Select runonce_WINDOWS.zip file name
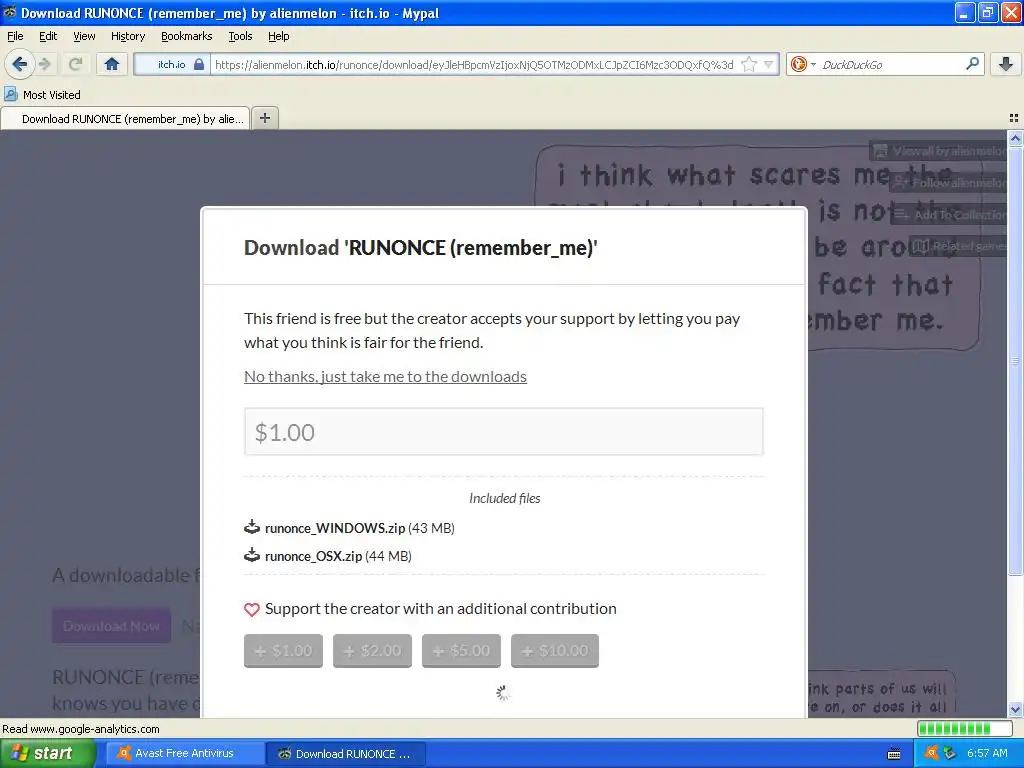Screen dimensions: 1024x768 (335, 528)
